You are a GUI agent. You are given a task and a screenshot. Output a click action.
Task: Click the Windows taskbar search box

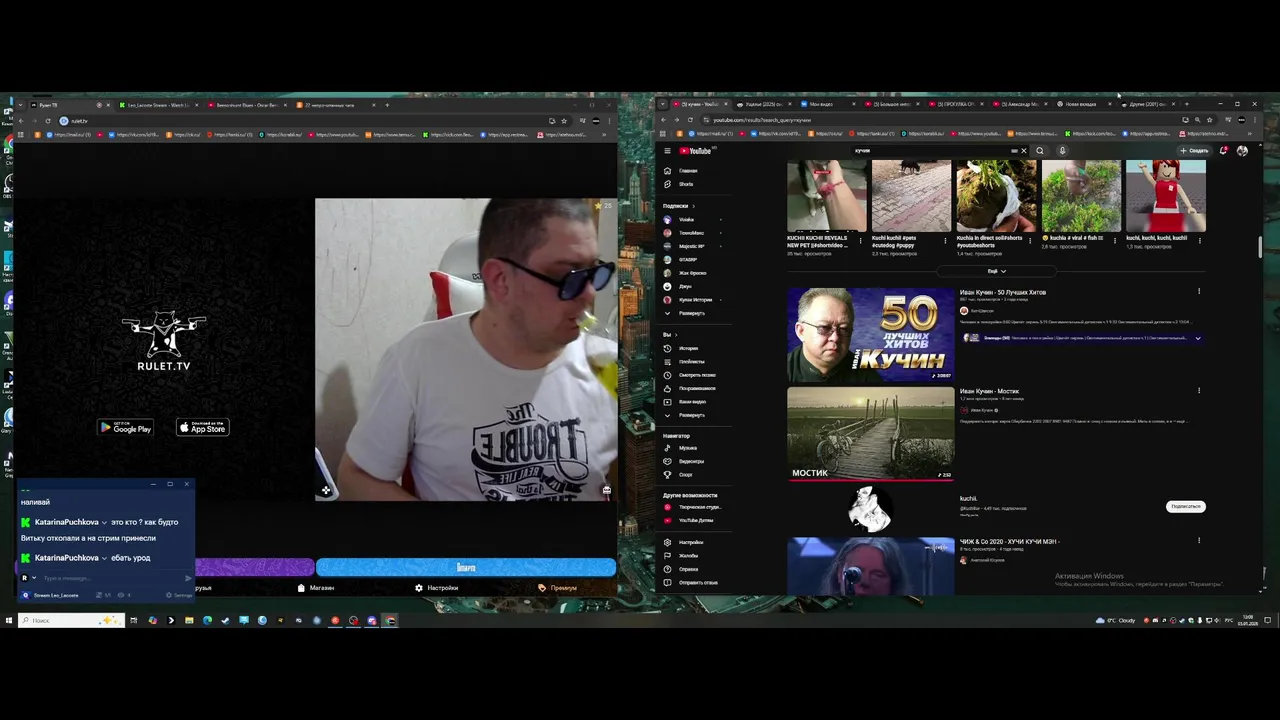[71, 620]
